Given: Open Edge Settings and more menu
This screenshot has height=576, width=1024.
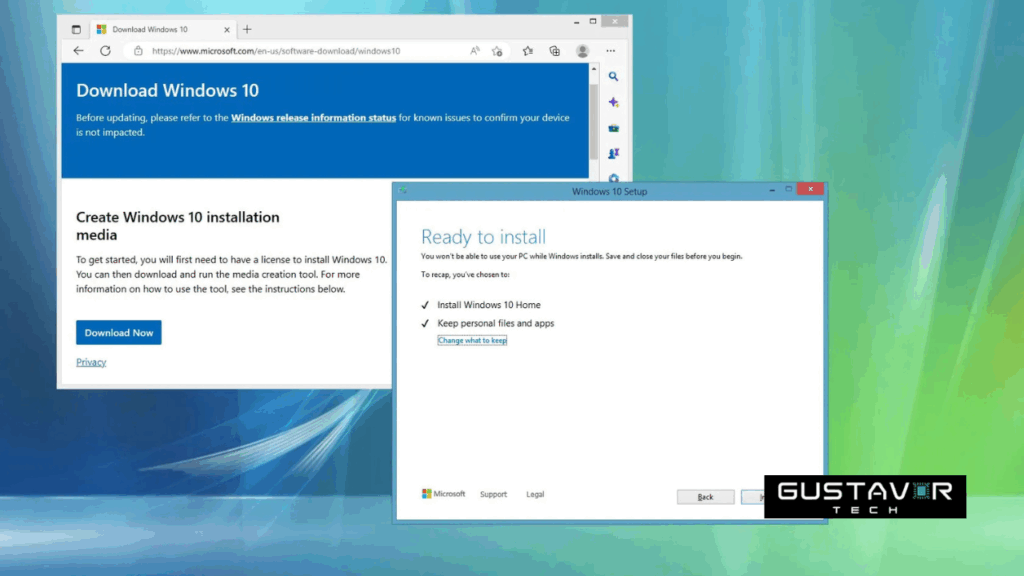Looking at the screenshot, I should [x=611, y=51].
